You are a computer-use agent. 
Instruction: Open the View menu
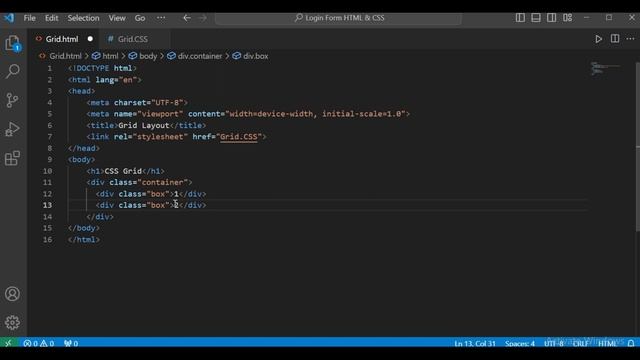point(117,18)
